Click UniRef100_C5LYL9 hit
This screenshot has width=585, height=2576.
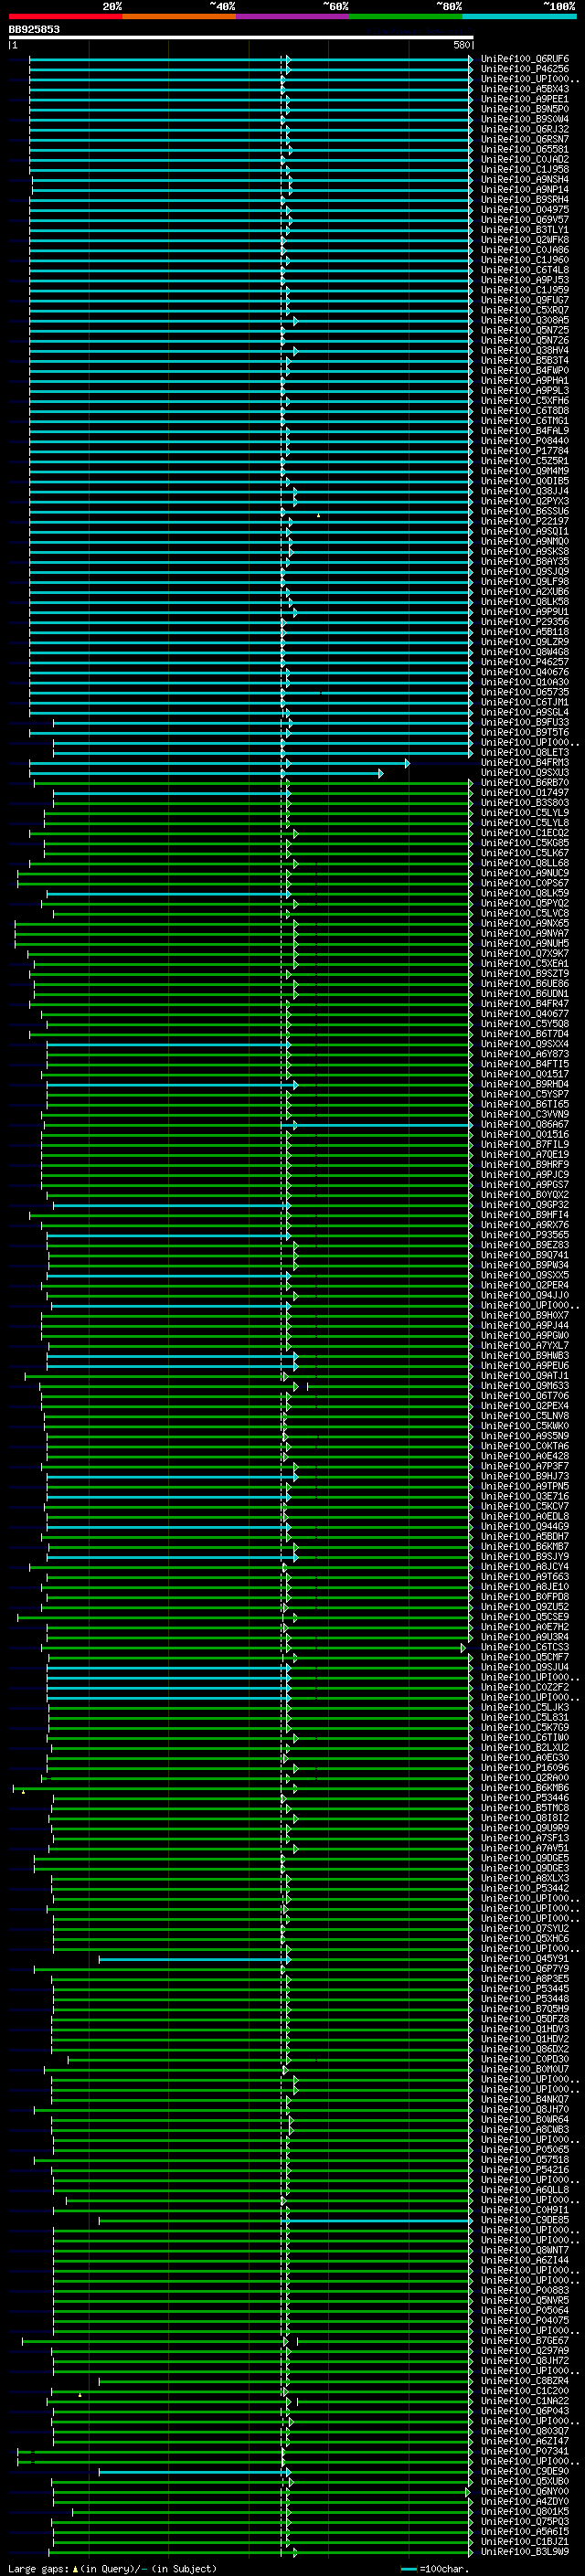point(524,813)
